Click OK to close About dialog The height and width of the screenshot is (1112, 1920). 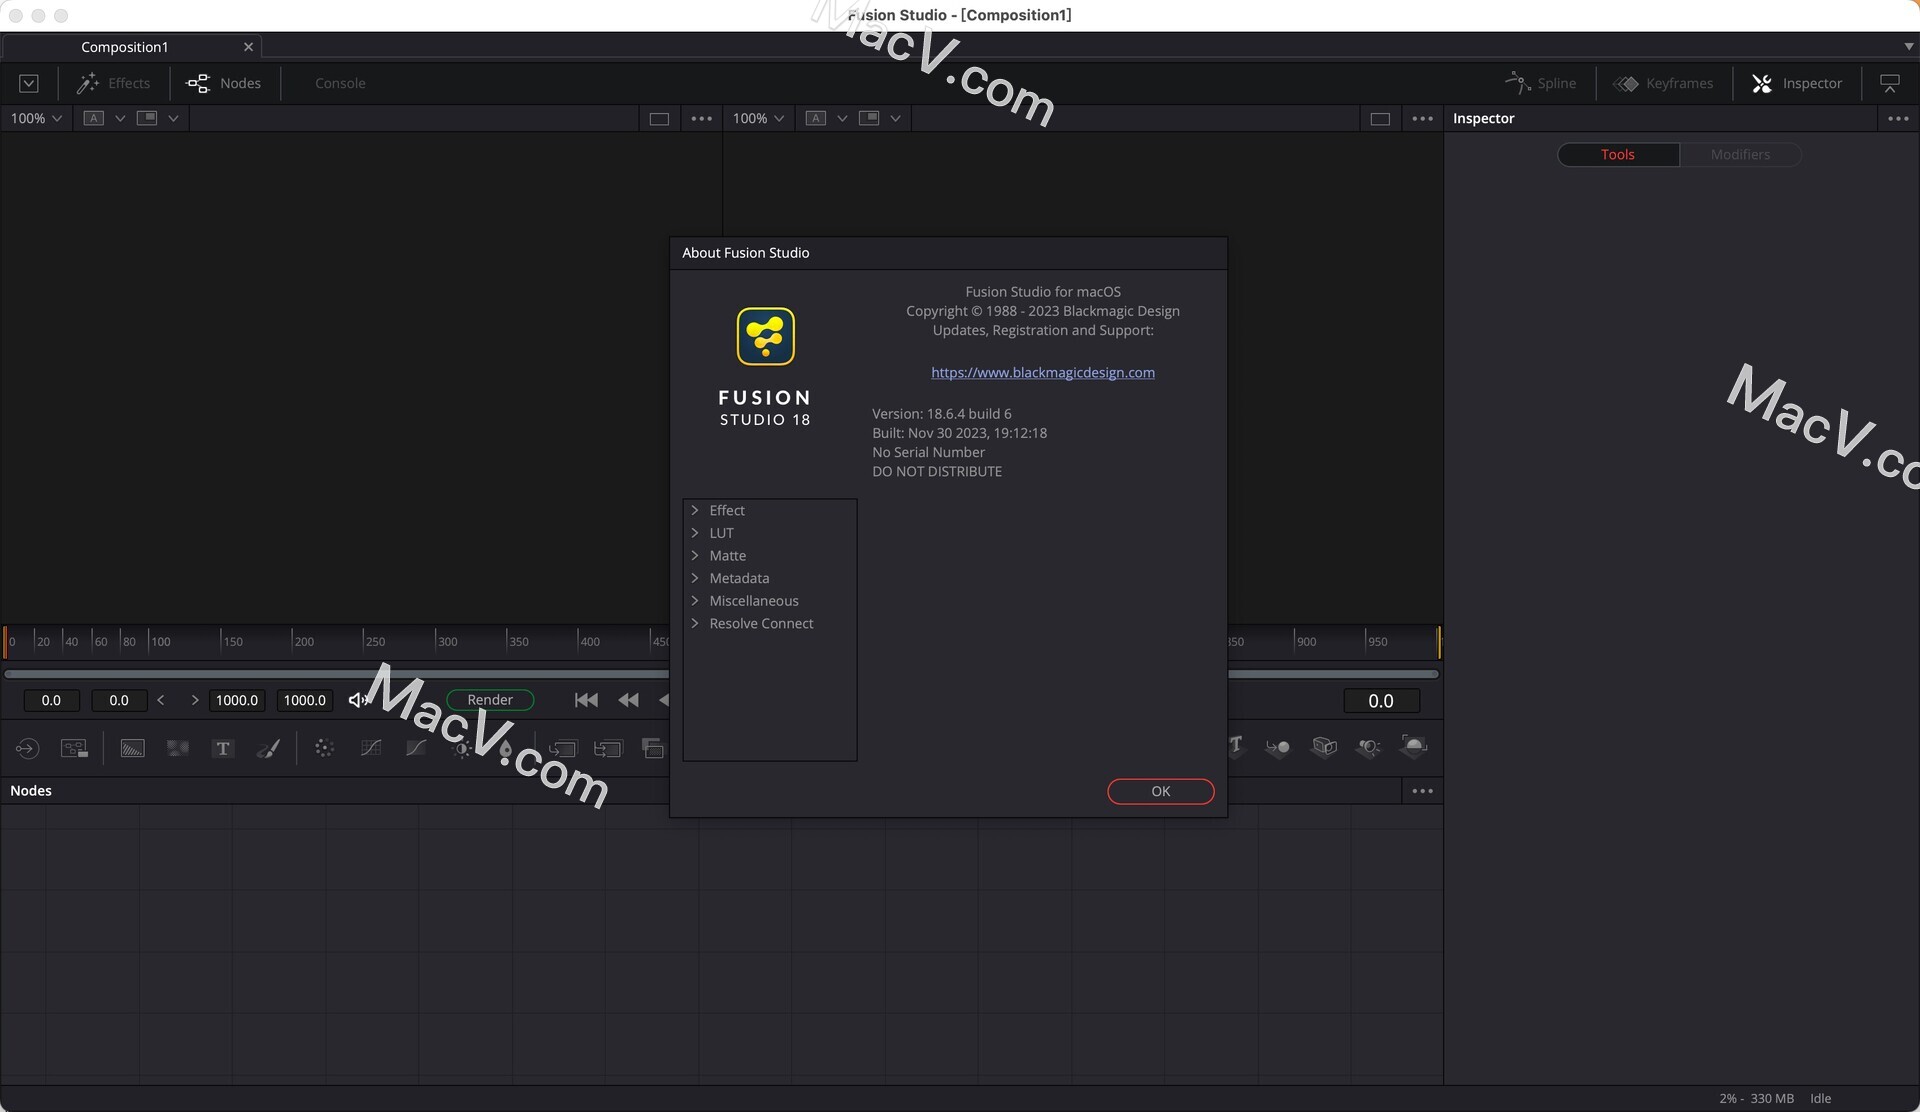(x=1160, y=792)
